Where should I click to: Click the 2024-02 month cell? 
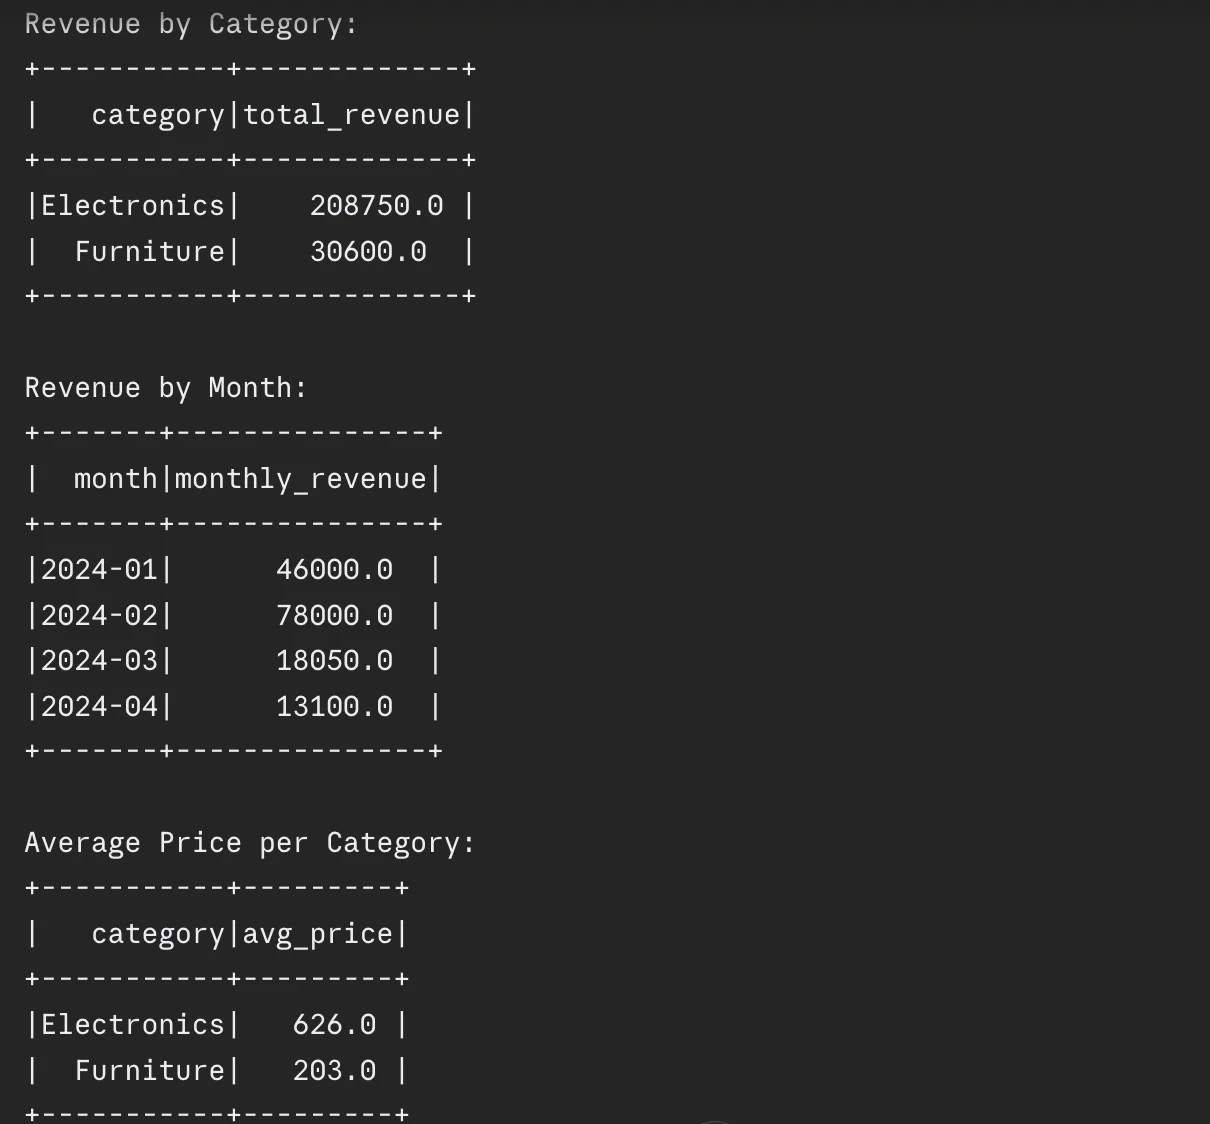[99, 616]
